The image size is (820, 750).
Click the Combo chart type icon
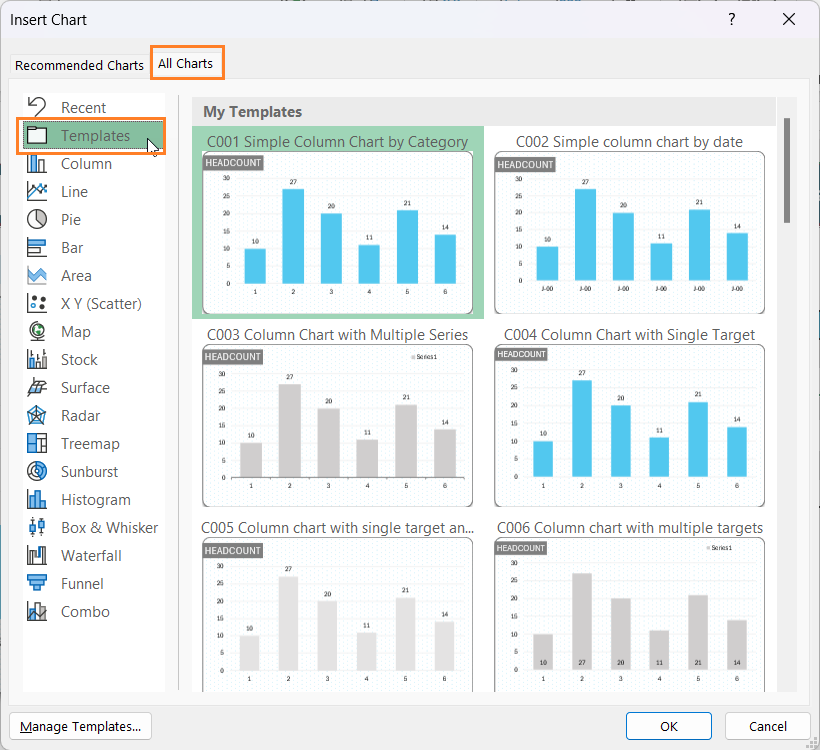click(x=37, y=611)
